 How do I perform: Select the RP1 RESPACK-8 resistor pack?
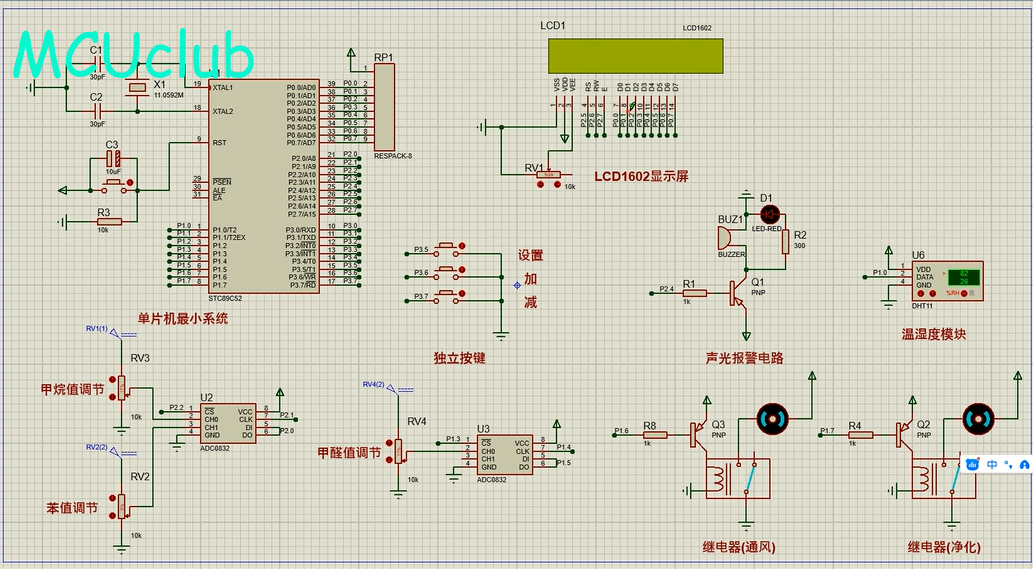(x=384, y=107)
